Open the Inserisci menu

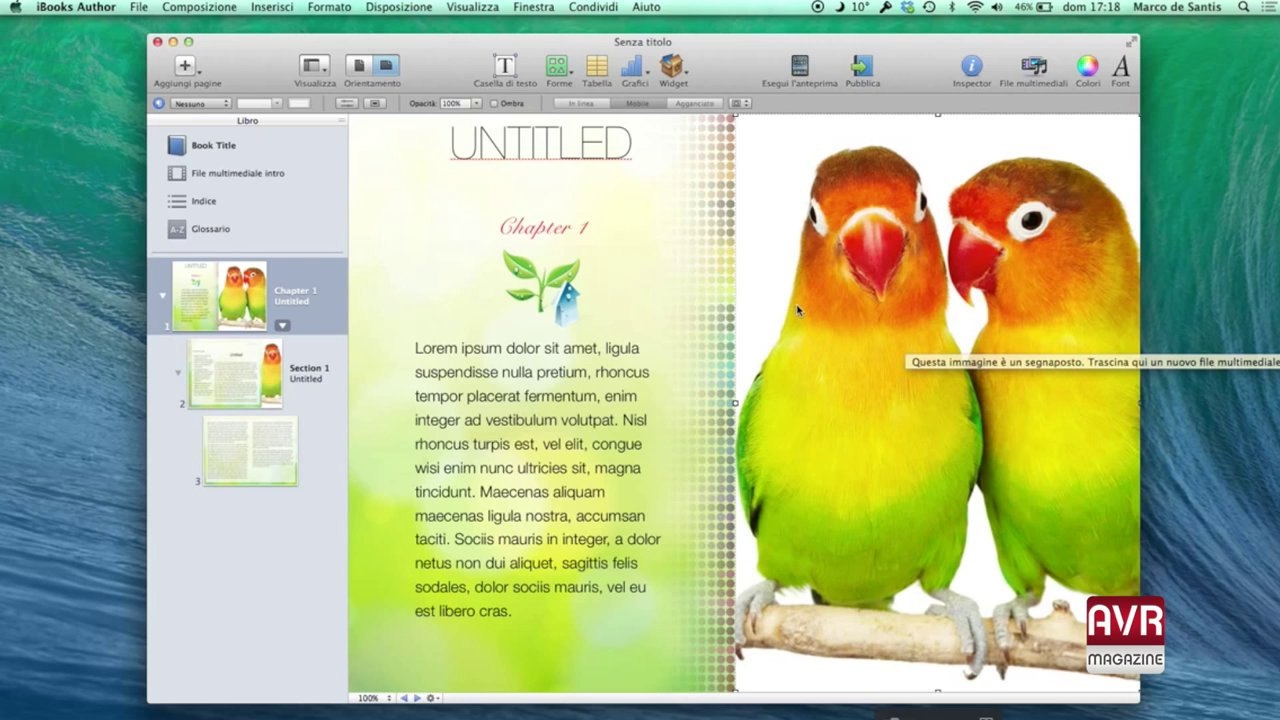click(x=272, y=7)
